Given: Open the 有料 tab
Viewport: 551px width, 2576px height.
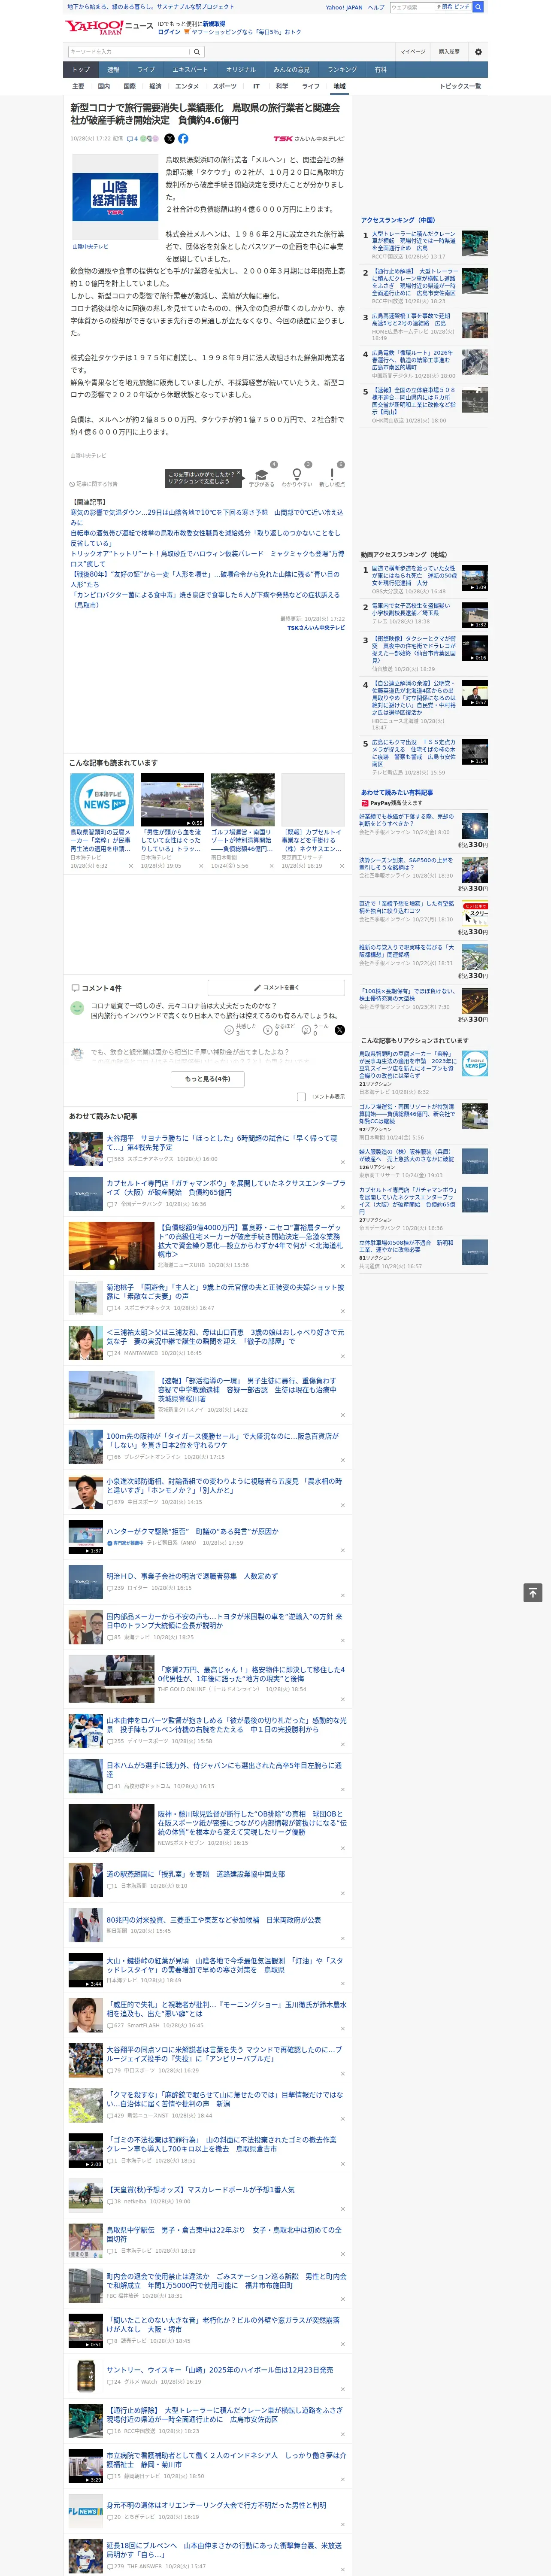Looking at the screenshot, I should (x=380, y=70).
